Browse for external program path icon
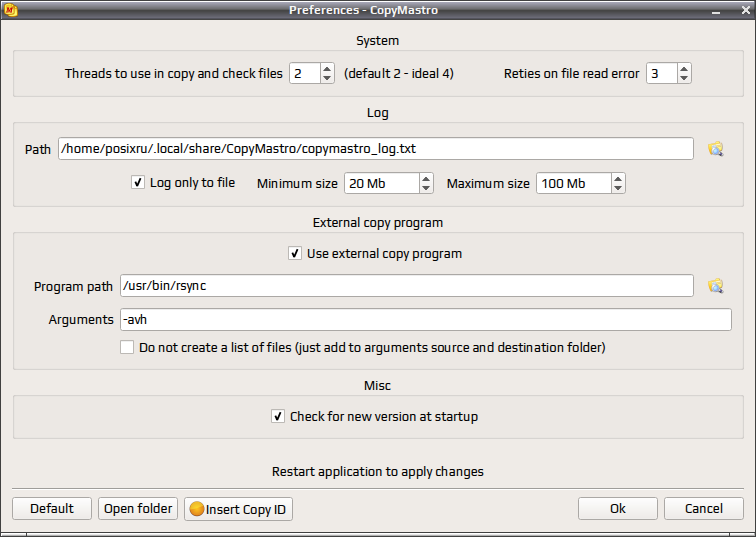756x537 pixels. (x=716, y=286)
